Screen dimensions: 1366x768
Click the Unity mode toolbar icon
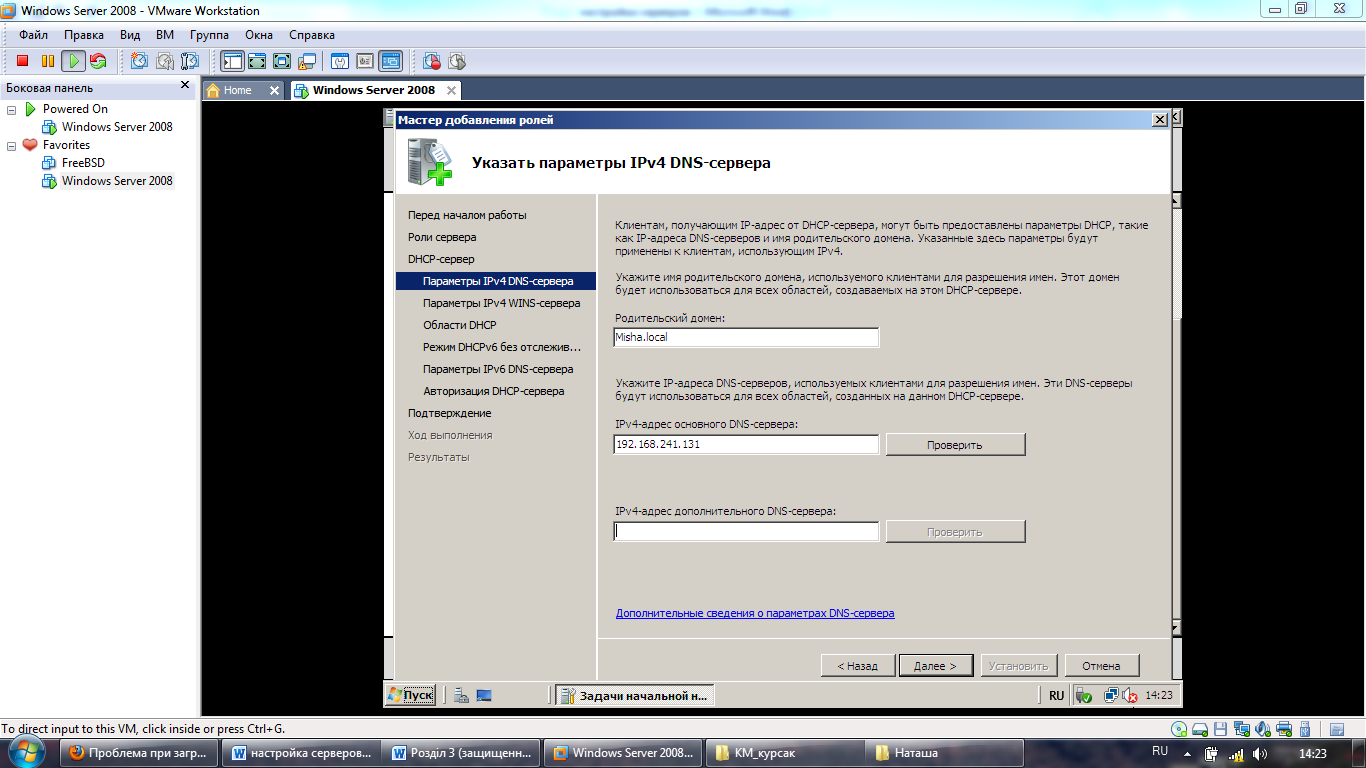(307, 61)
